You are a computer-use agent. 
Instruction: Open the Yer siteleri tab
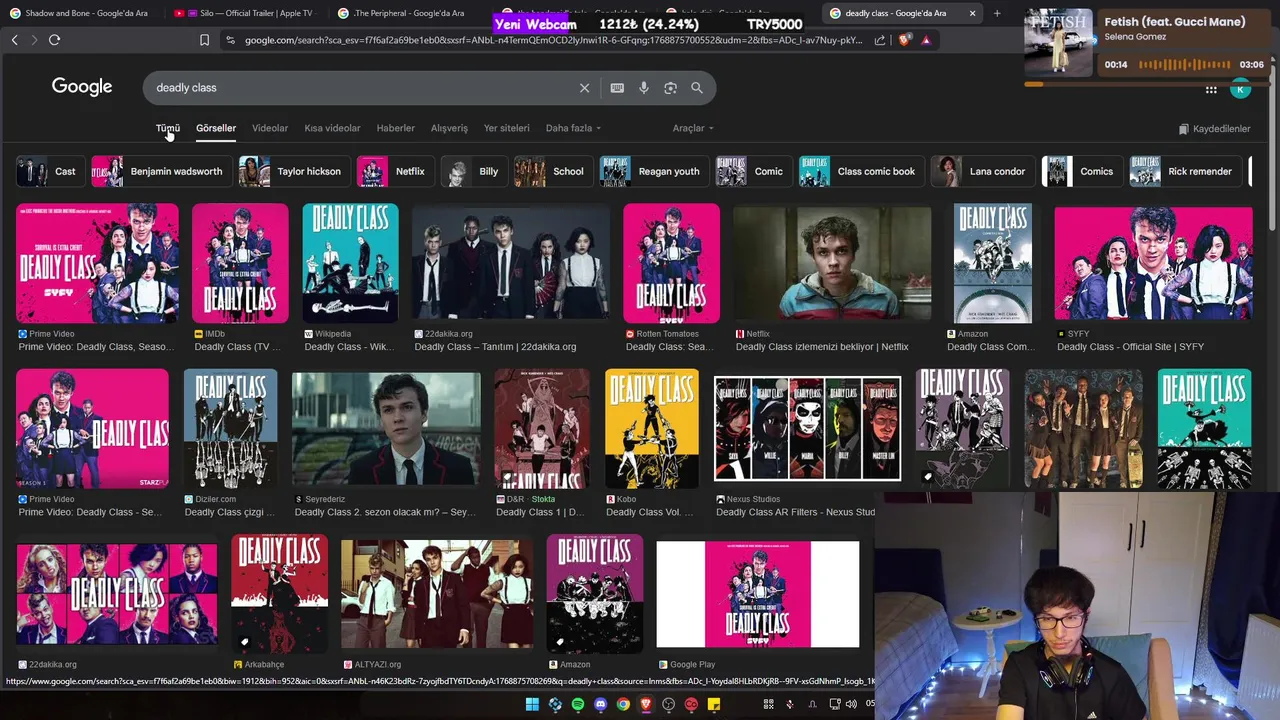[x=506, y=128]
